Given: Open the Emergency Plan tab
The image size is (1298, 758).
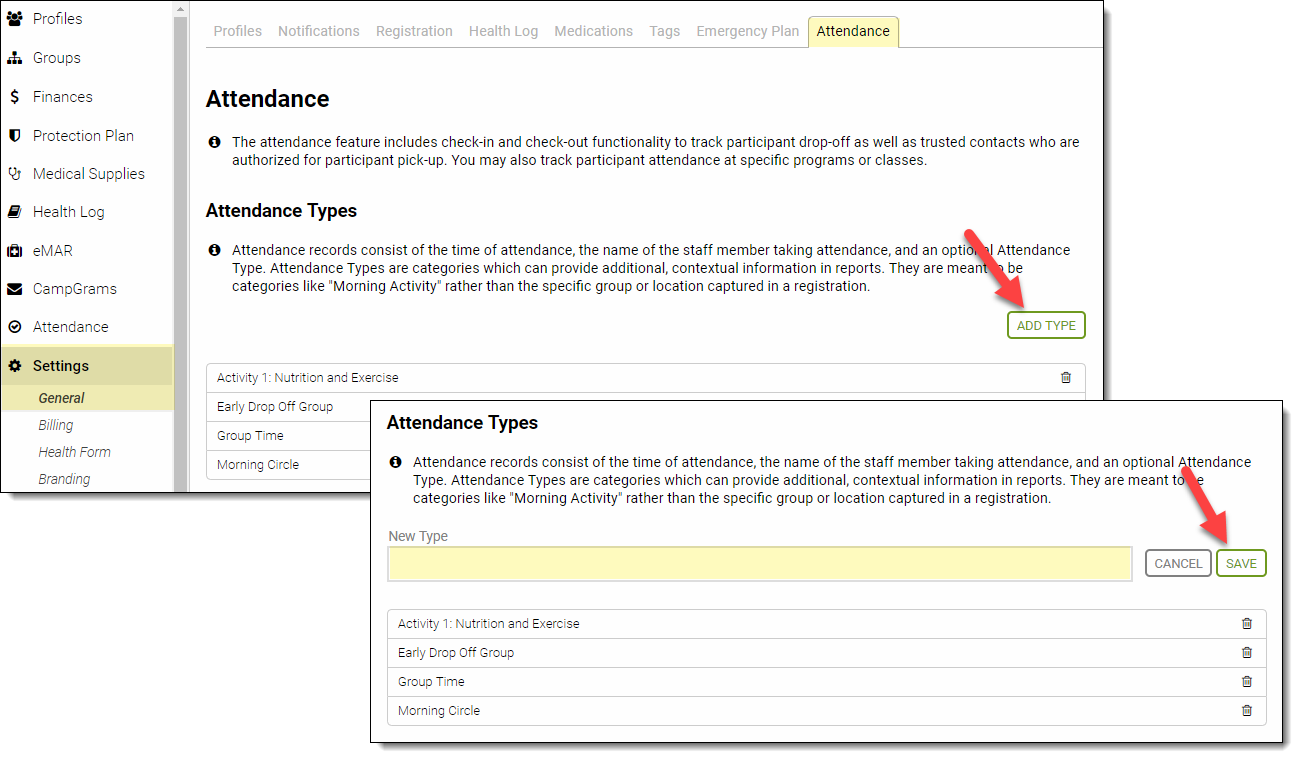Looking at the screenshot, I should 747,31.
